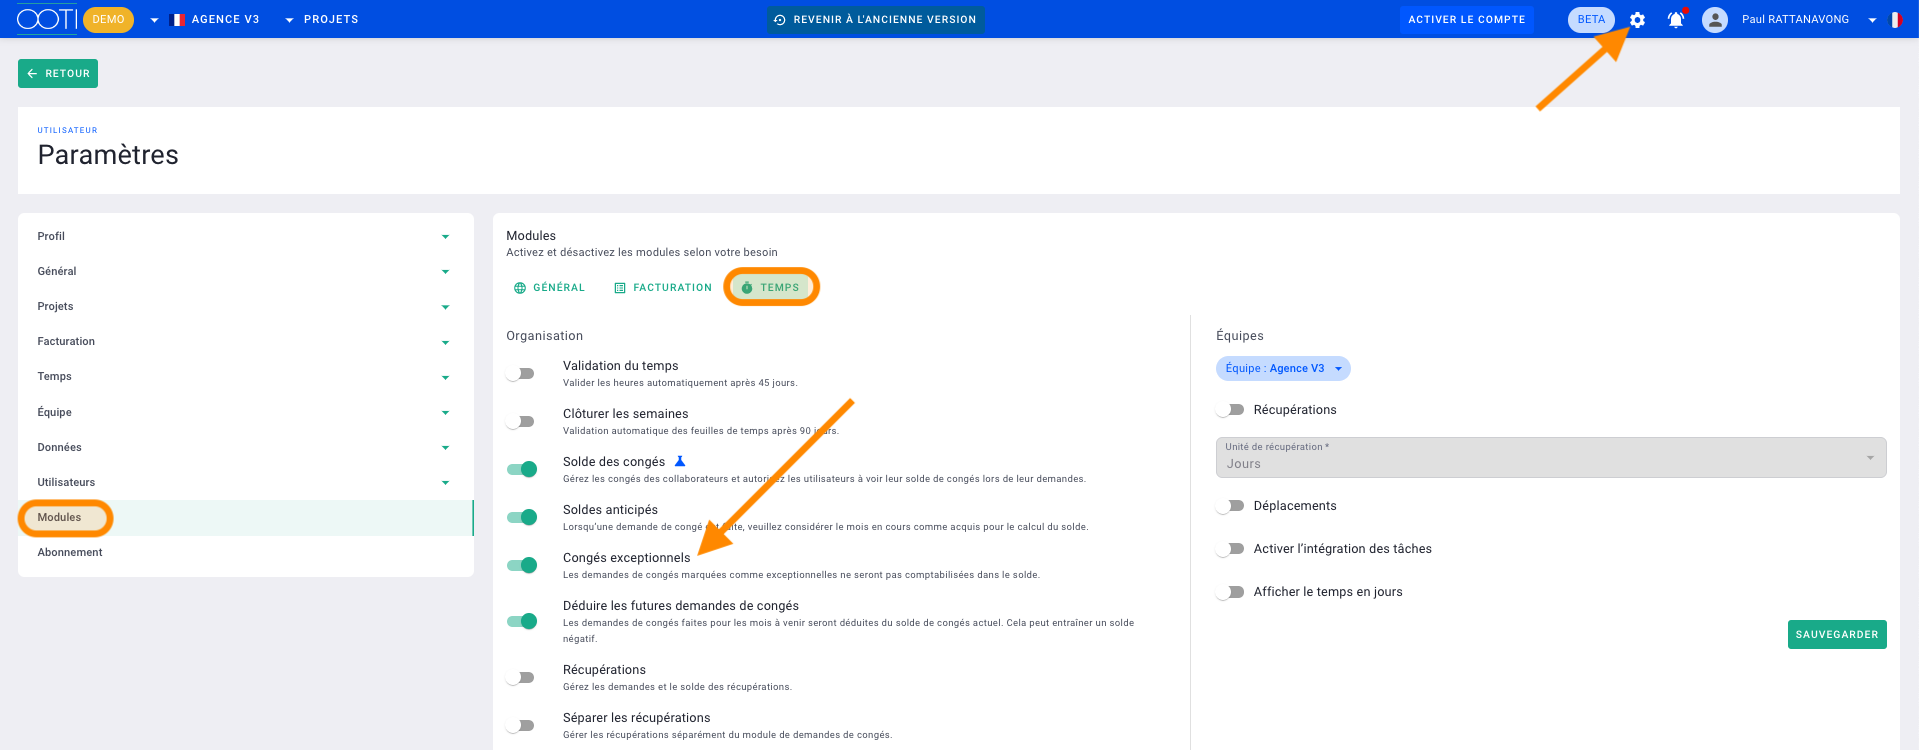Expand the Temps sidebar section
This screenshot has width=1919, height=750.
(x=245, y=376)
